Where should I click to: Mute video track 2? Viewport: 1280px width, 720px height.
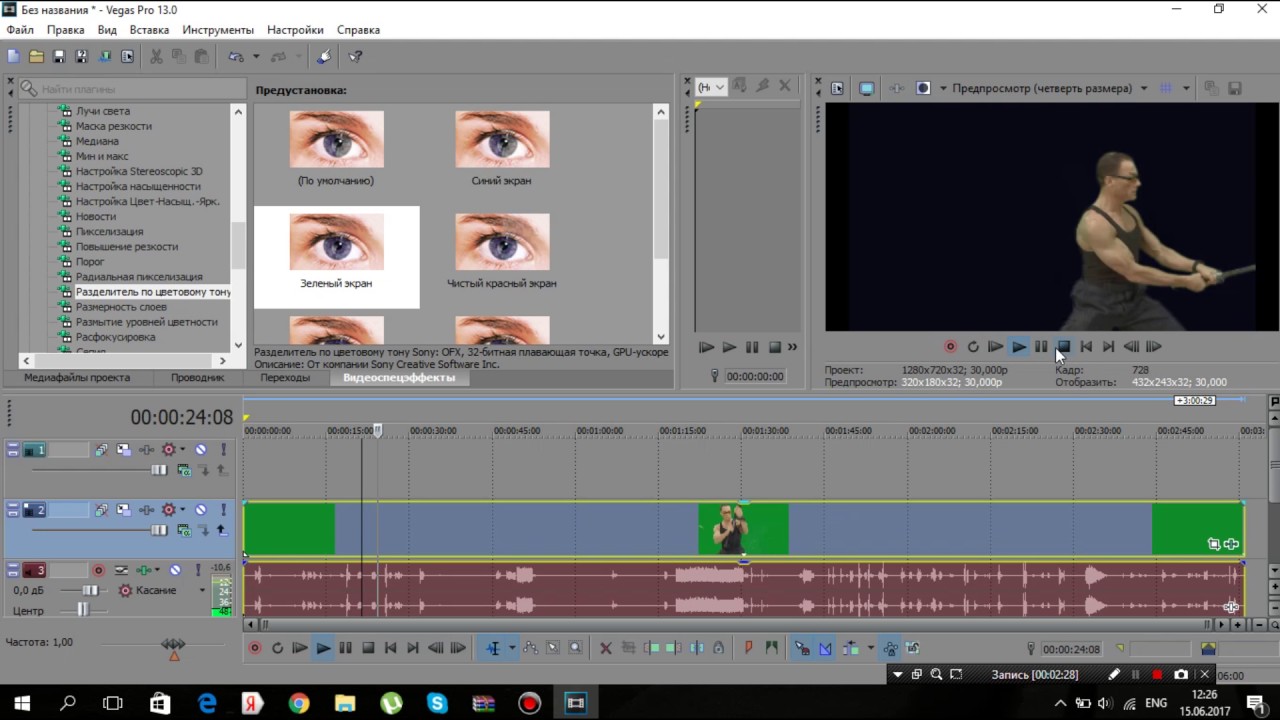point(201,510)
